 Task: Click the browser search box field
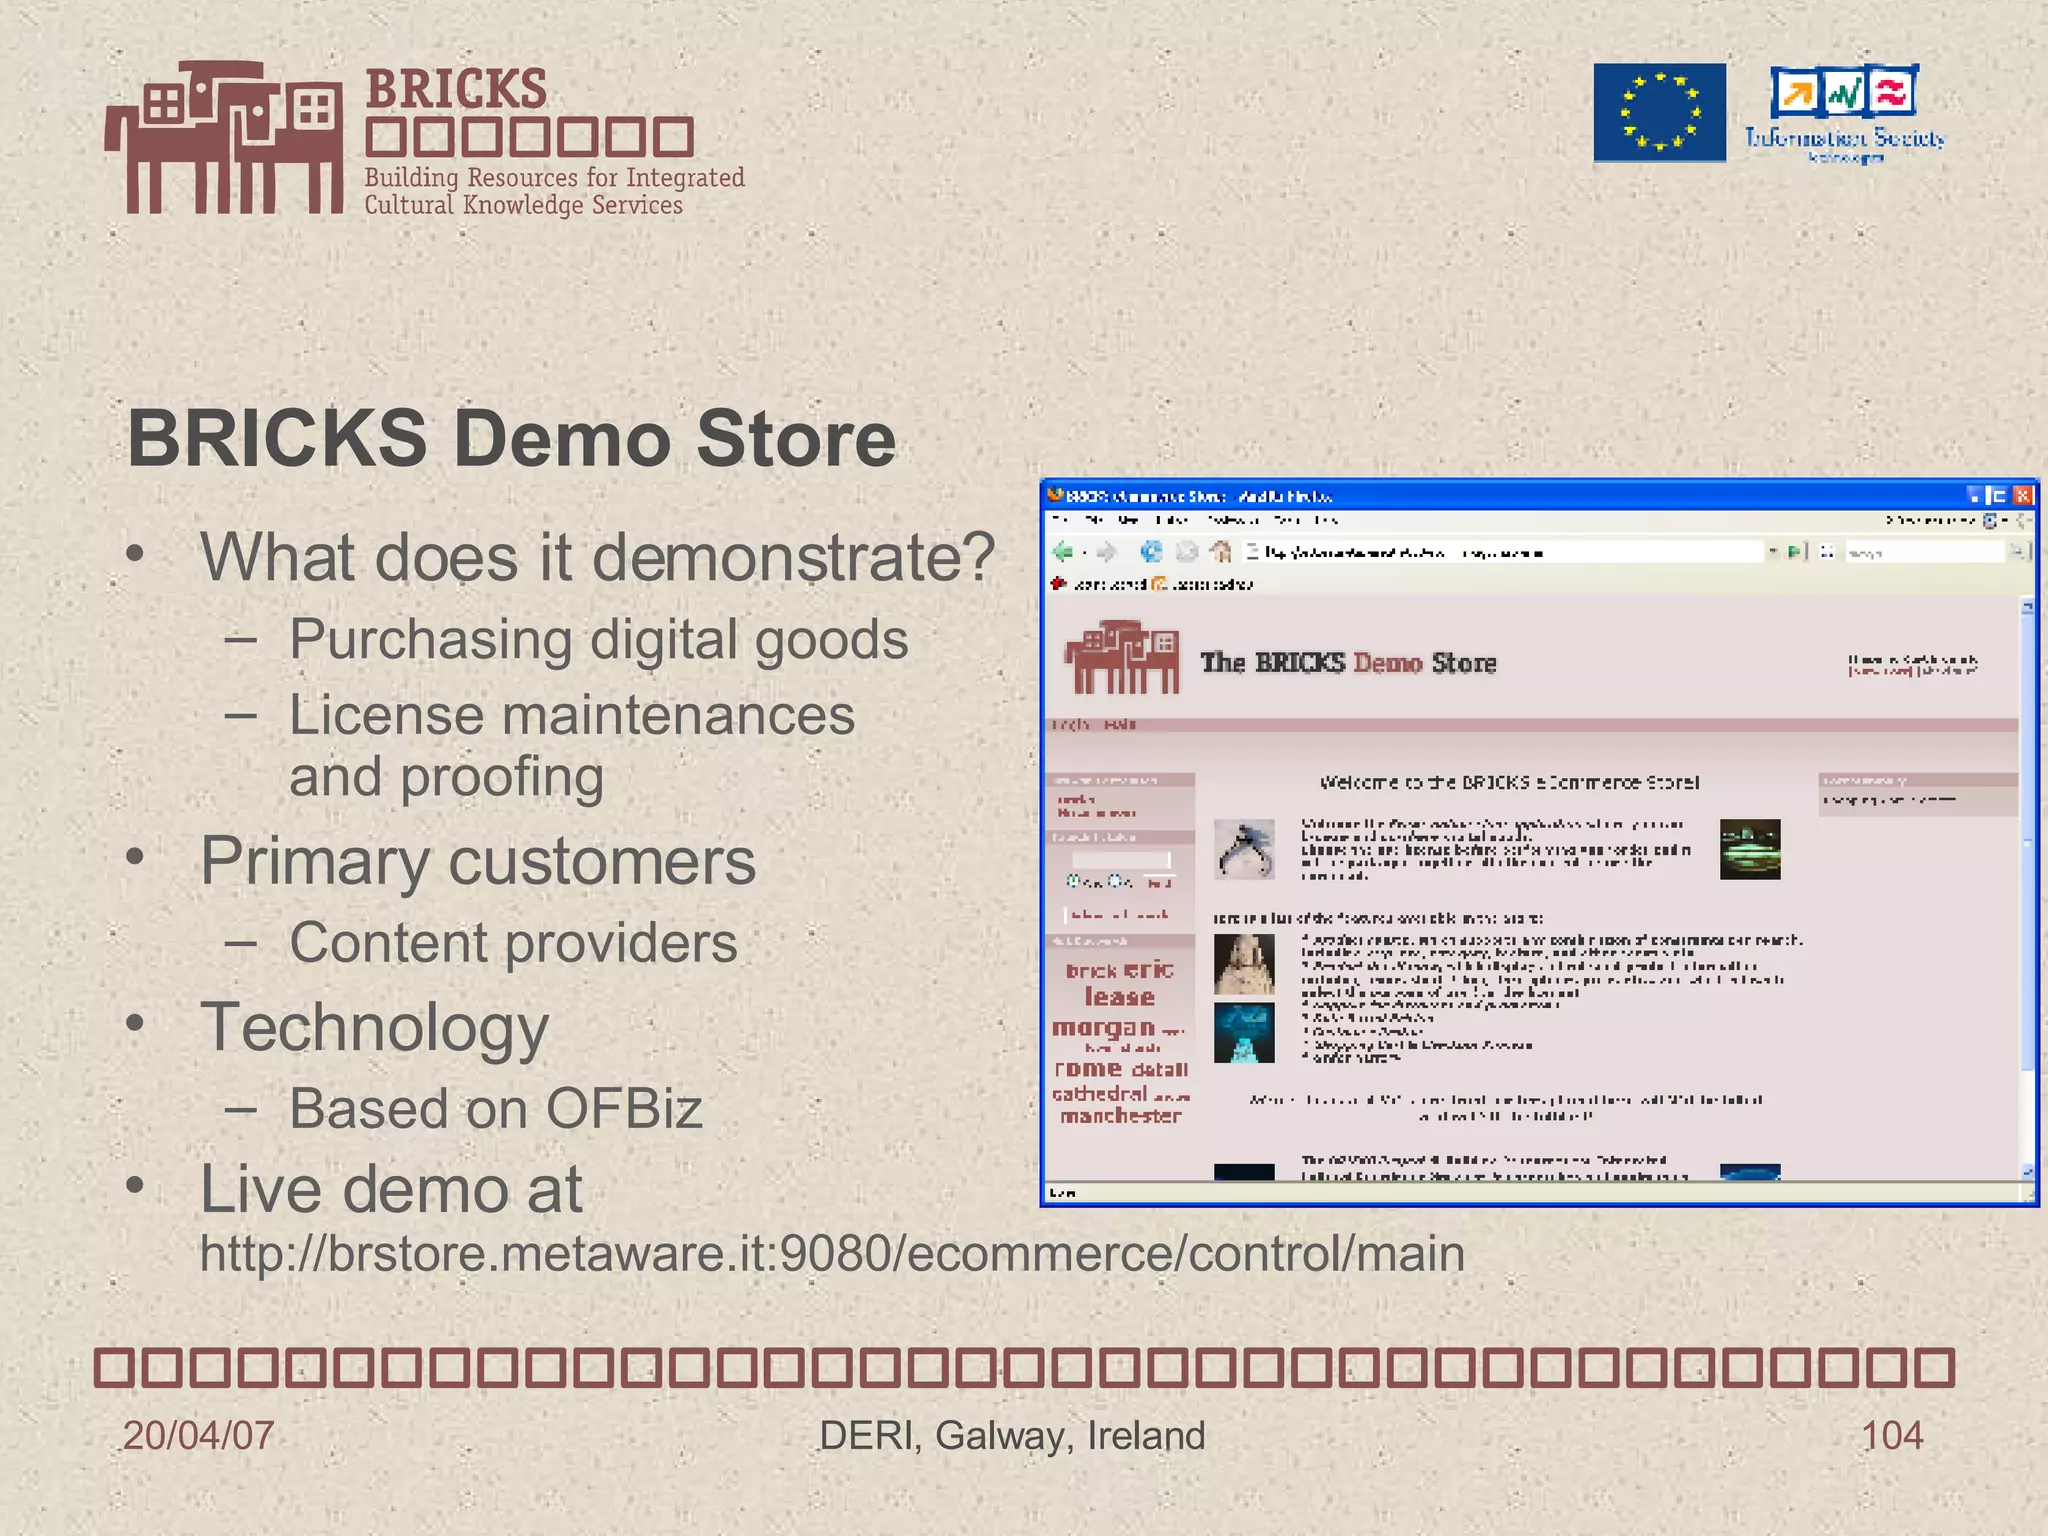1923,552
